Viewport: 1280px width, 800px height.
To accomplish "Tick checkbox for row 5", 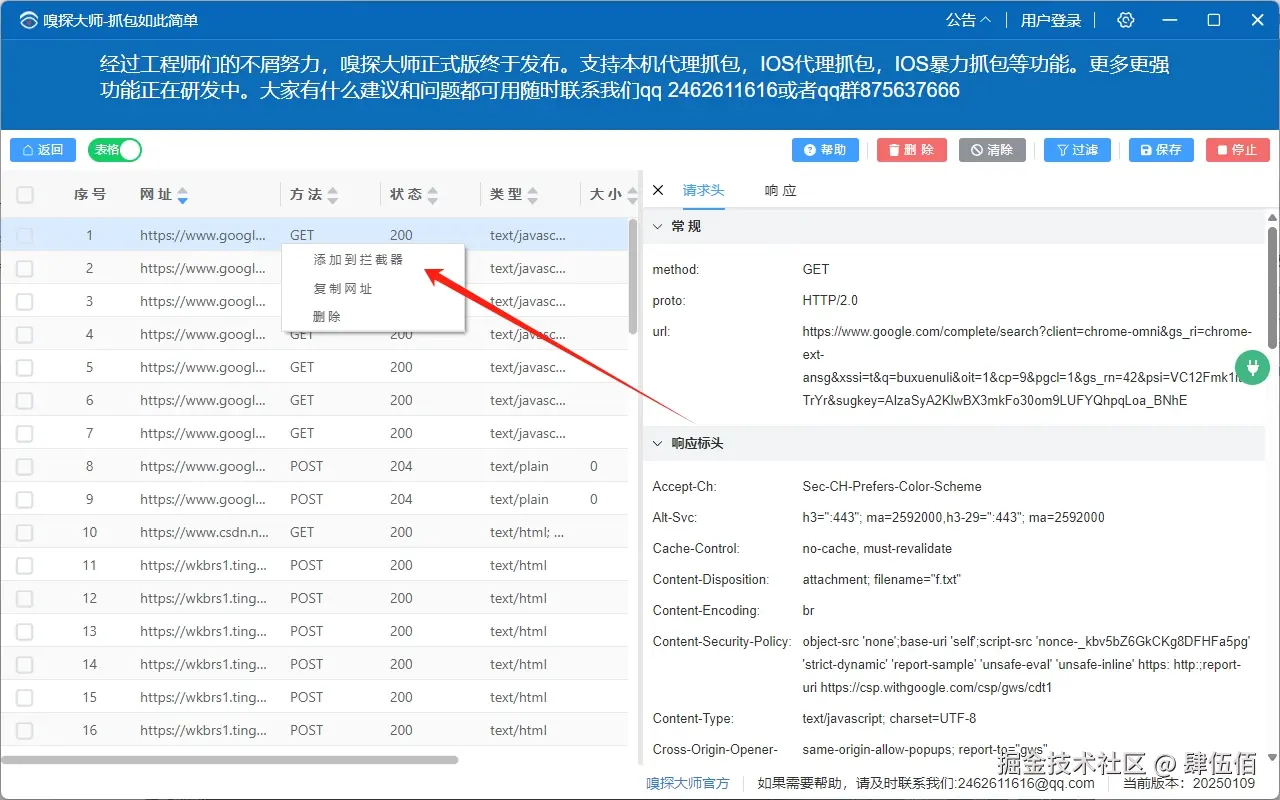I will pyautogui.click(x=25, y=368).
